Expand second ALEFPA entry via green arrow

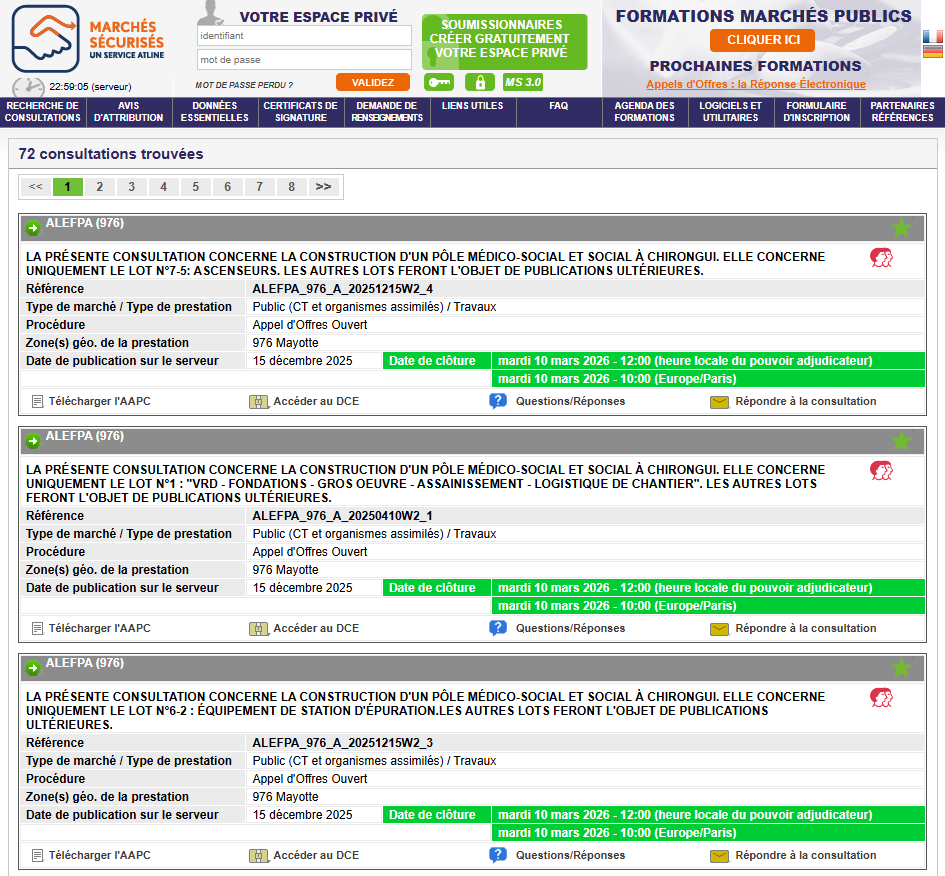coord(33,441)
